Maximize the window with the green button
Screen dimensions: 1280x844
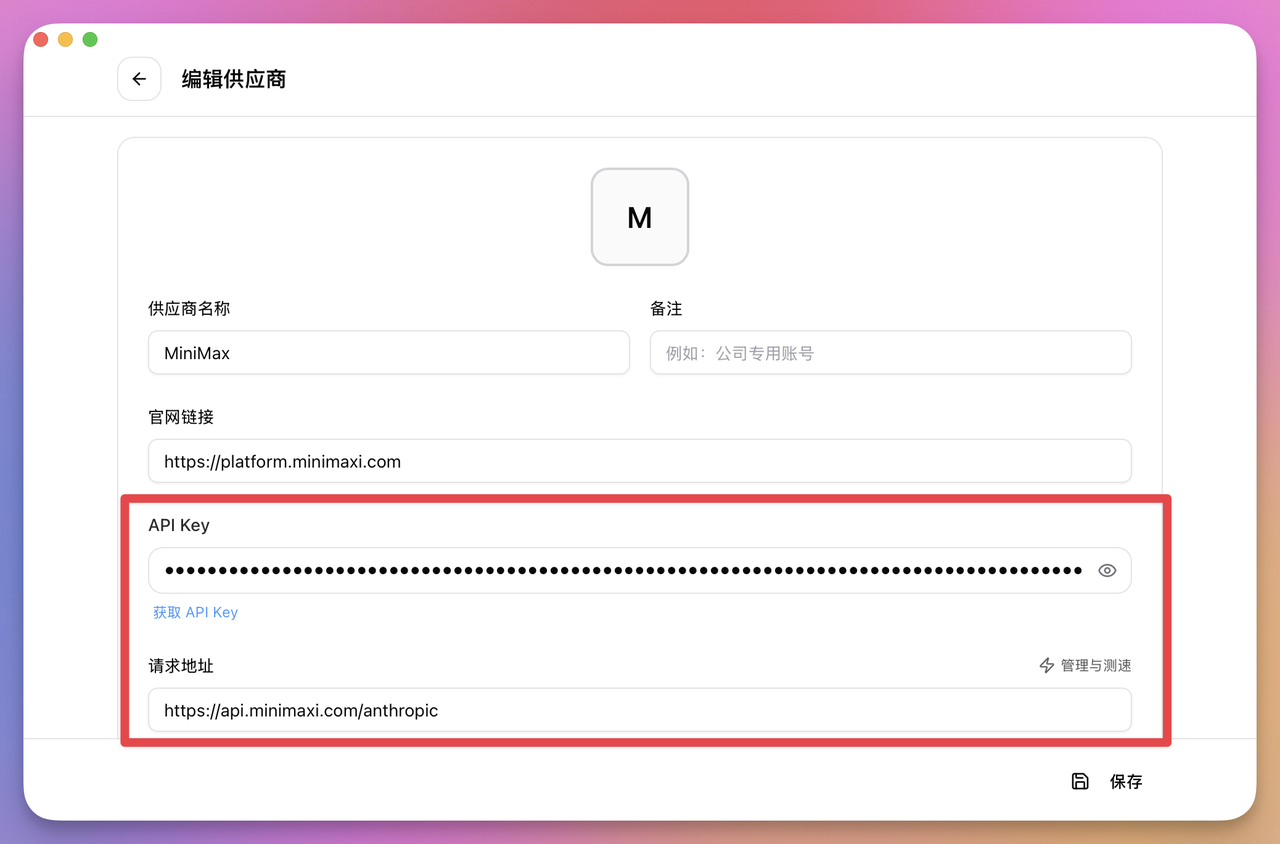pyautogui.click(x=90, y=39)
